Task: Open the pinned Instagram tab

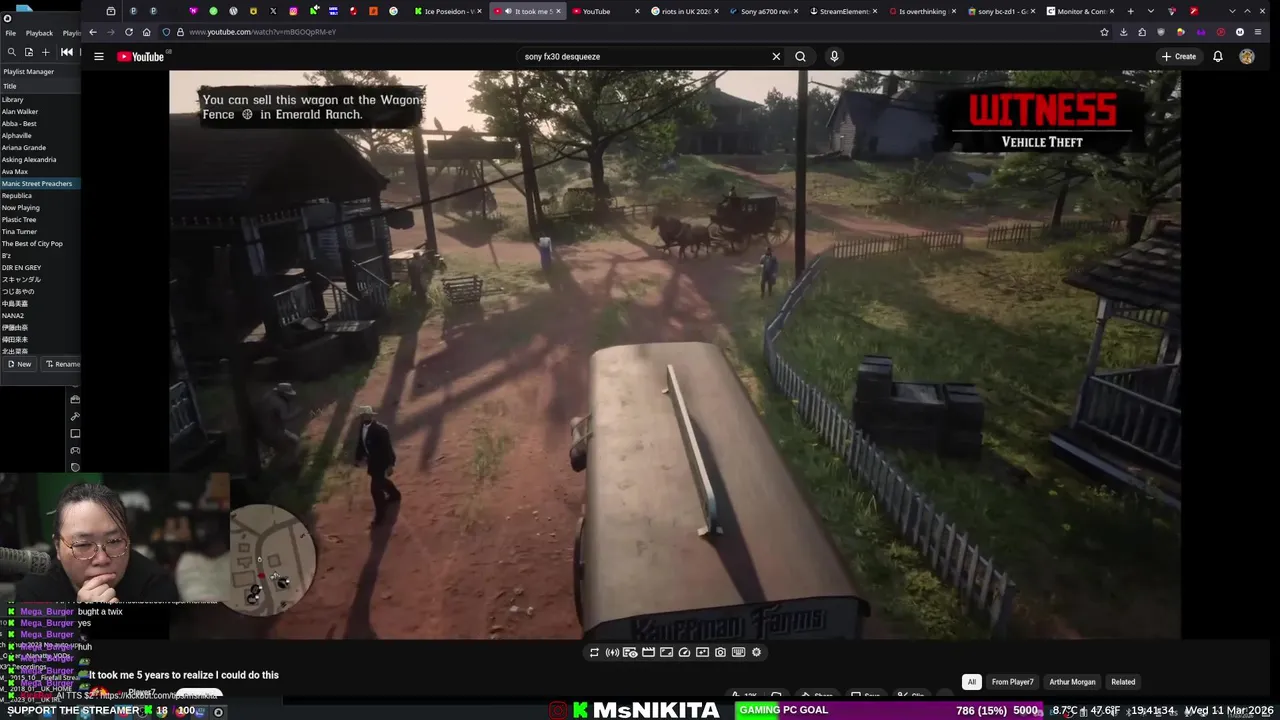Action: point(293,11)
